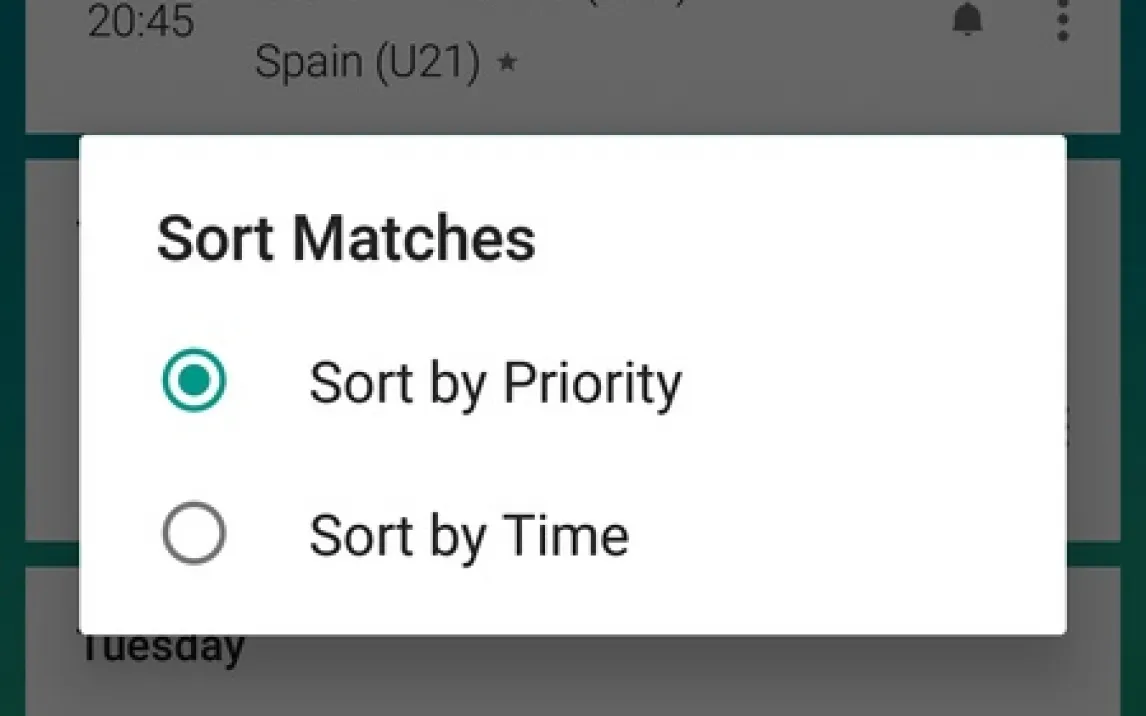Click the 20:45 kickoff time
Image resolution: width=1146 pixels, height=716 pixels.
[140, 22]
